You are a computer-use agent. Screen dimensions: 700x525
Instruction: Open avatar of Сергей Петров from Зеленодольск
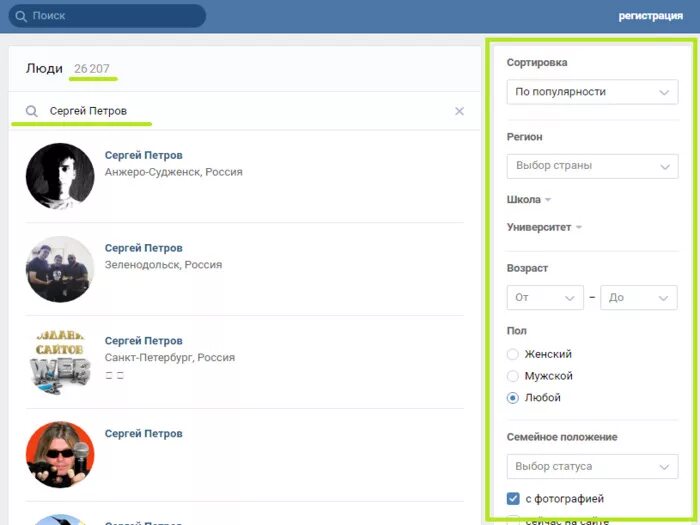coord(60,269)
